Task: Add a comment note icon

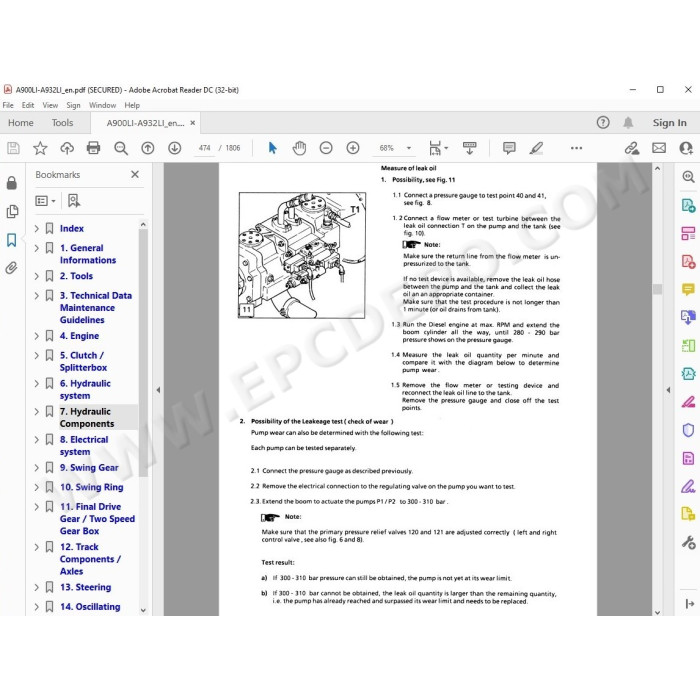Action: pyautogui.click(x=509, y=148)
